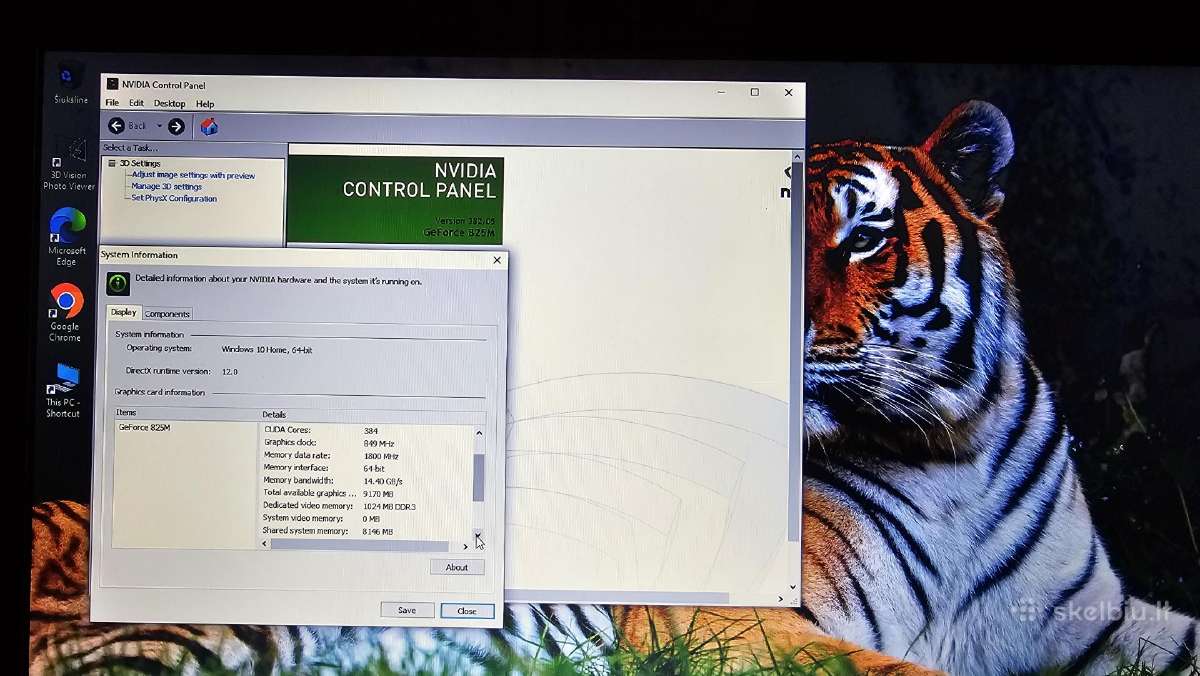Viewport: 1200px width, 676px height.
Task: Open the File menu
Action: pyautogui.click(x=112, y=104)
